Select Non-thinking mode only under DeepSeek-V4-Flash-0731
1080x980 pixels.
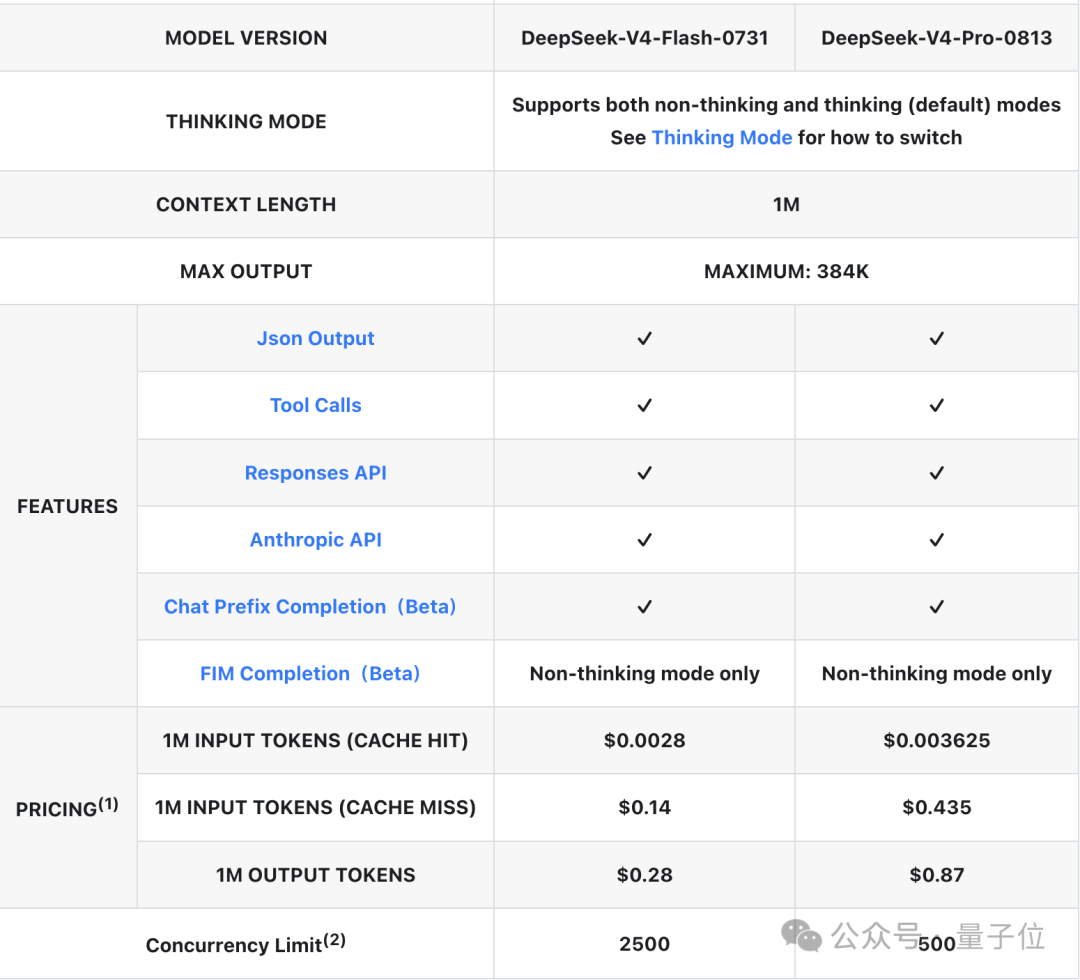[645, 673]
